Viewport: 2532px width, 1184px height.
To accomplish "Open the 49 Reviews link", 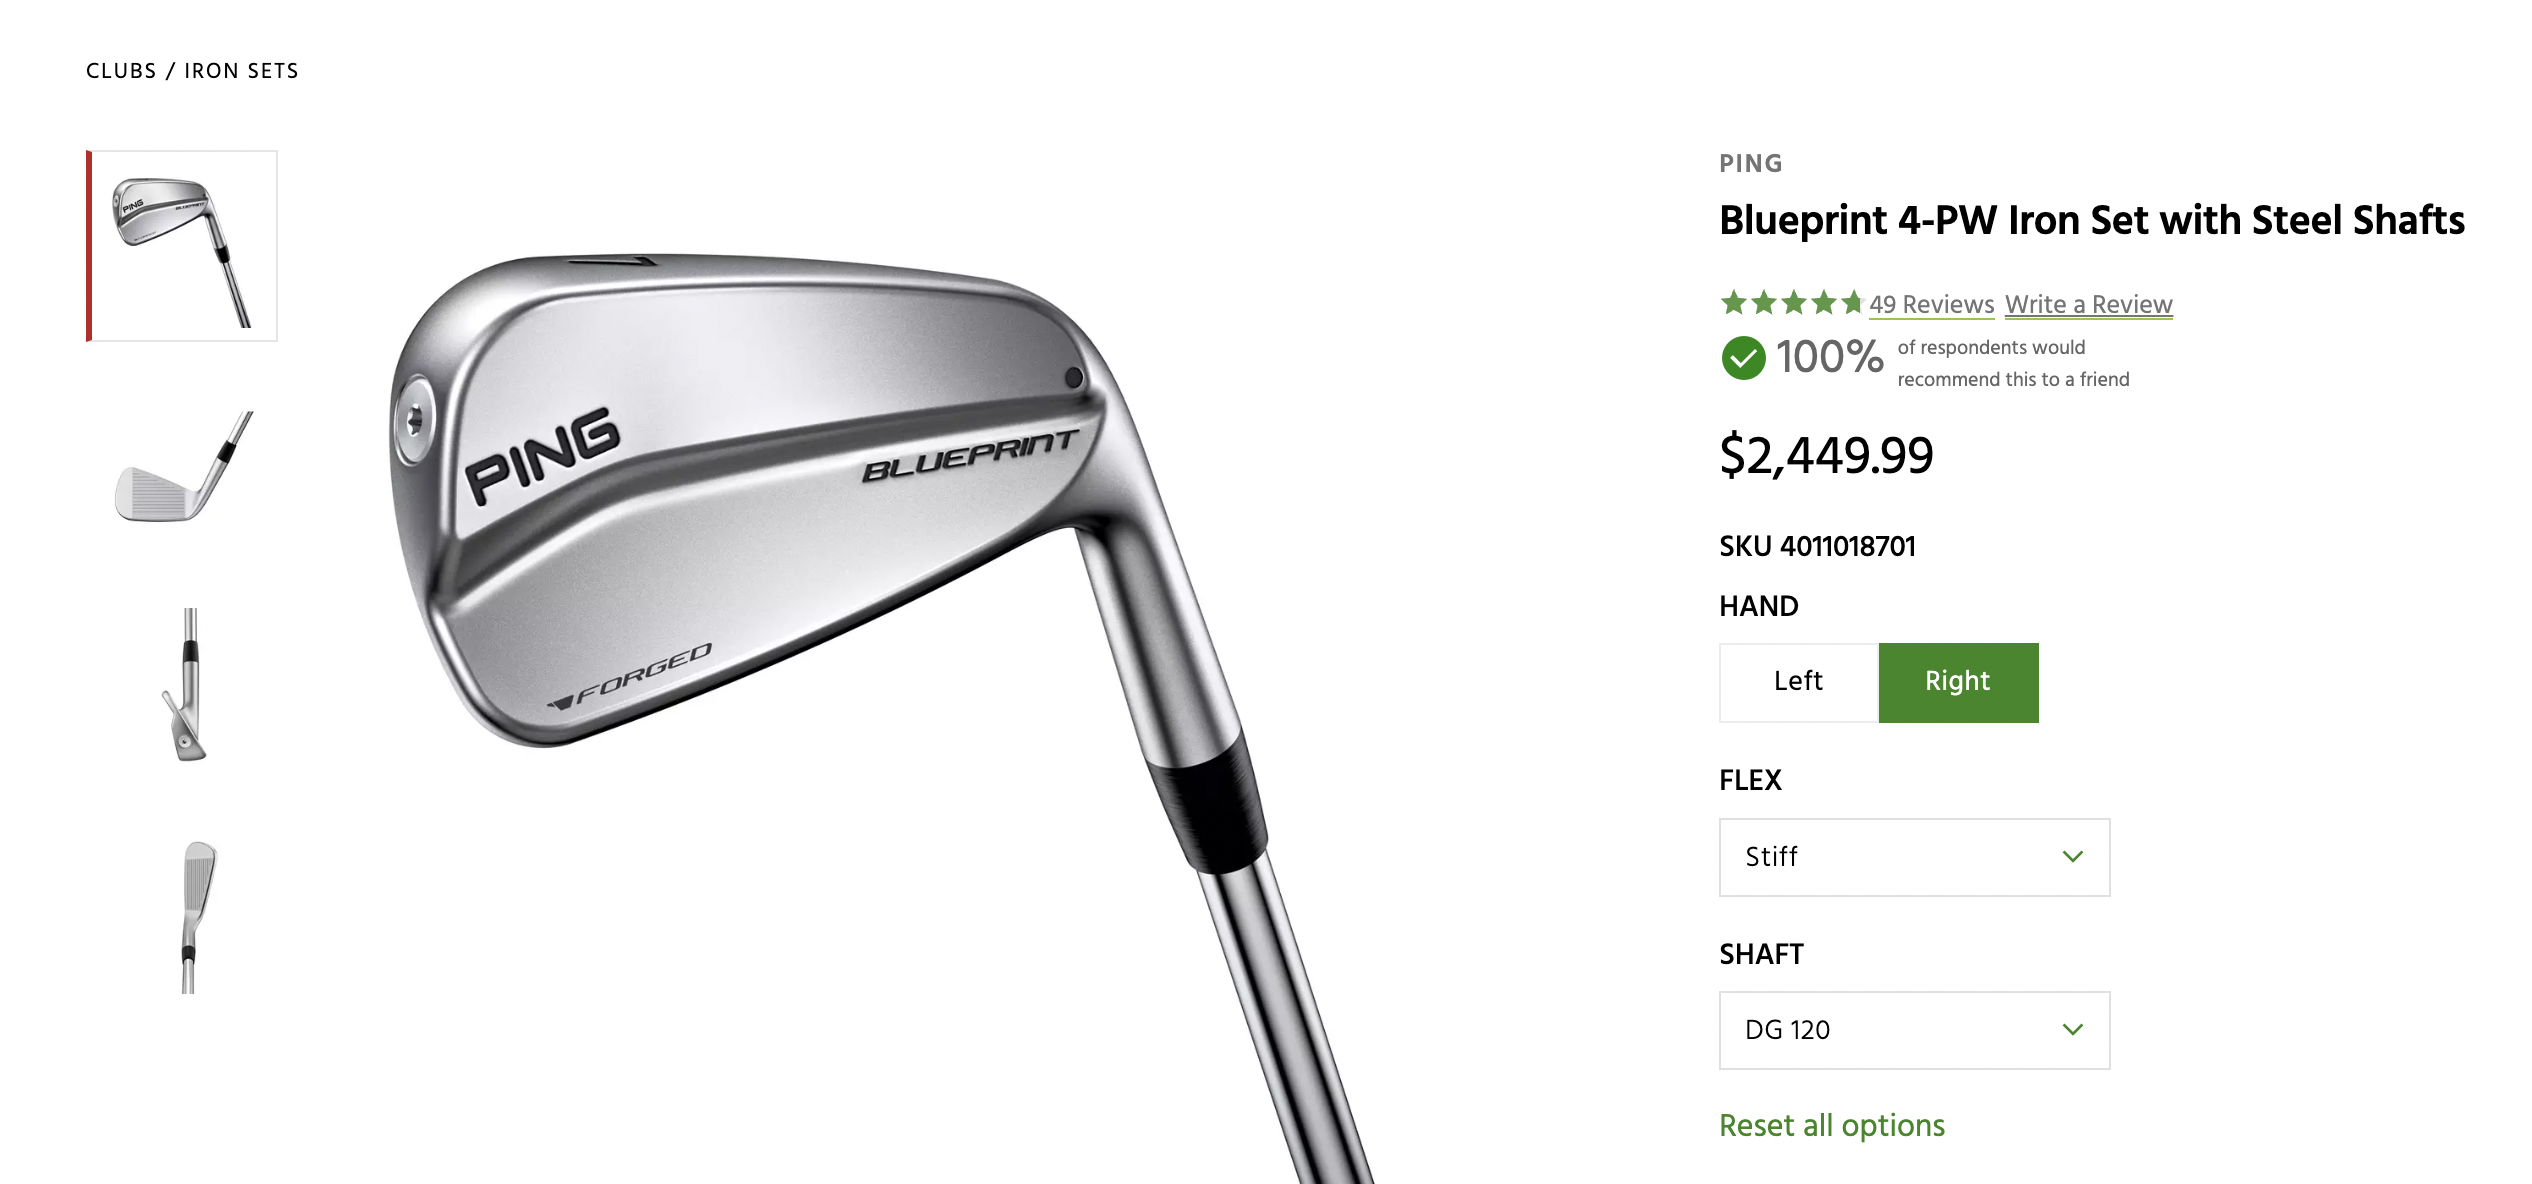I will [x=1931, y=304].
